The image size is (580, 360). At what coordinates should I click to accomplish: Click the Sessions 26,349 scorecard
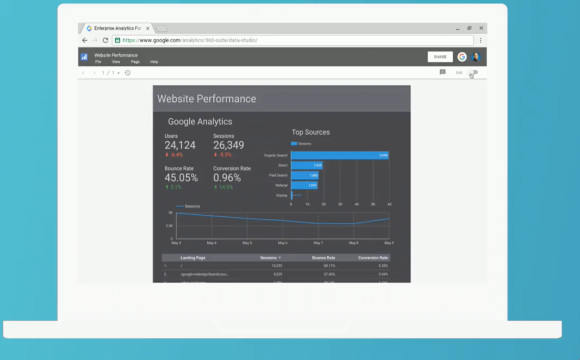coord(229,145)
